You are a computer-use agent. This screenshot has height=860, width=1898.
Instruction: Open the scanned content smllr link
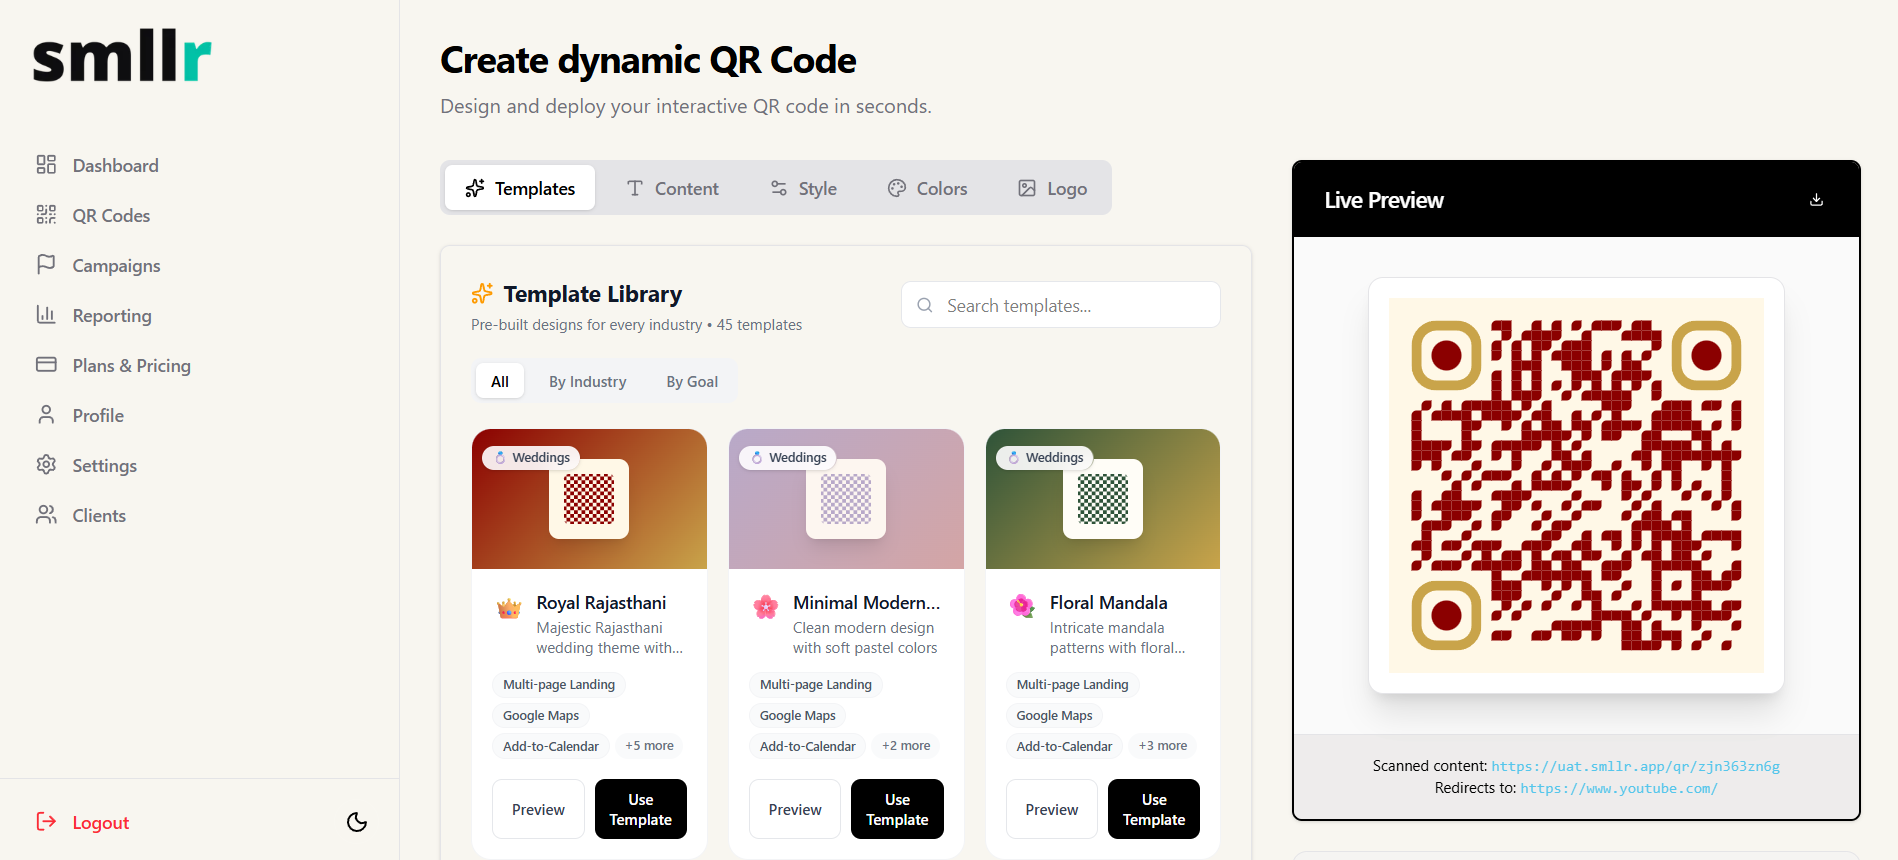[x=1635, y=766]
